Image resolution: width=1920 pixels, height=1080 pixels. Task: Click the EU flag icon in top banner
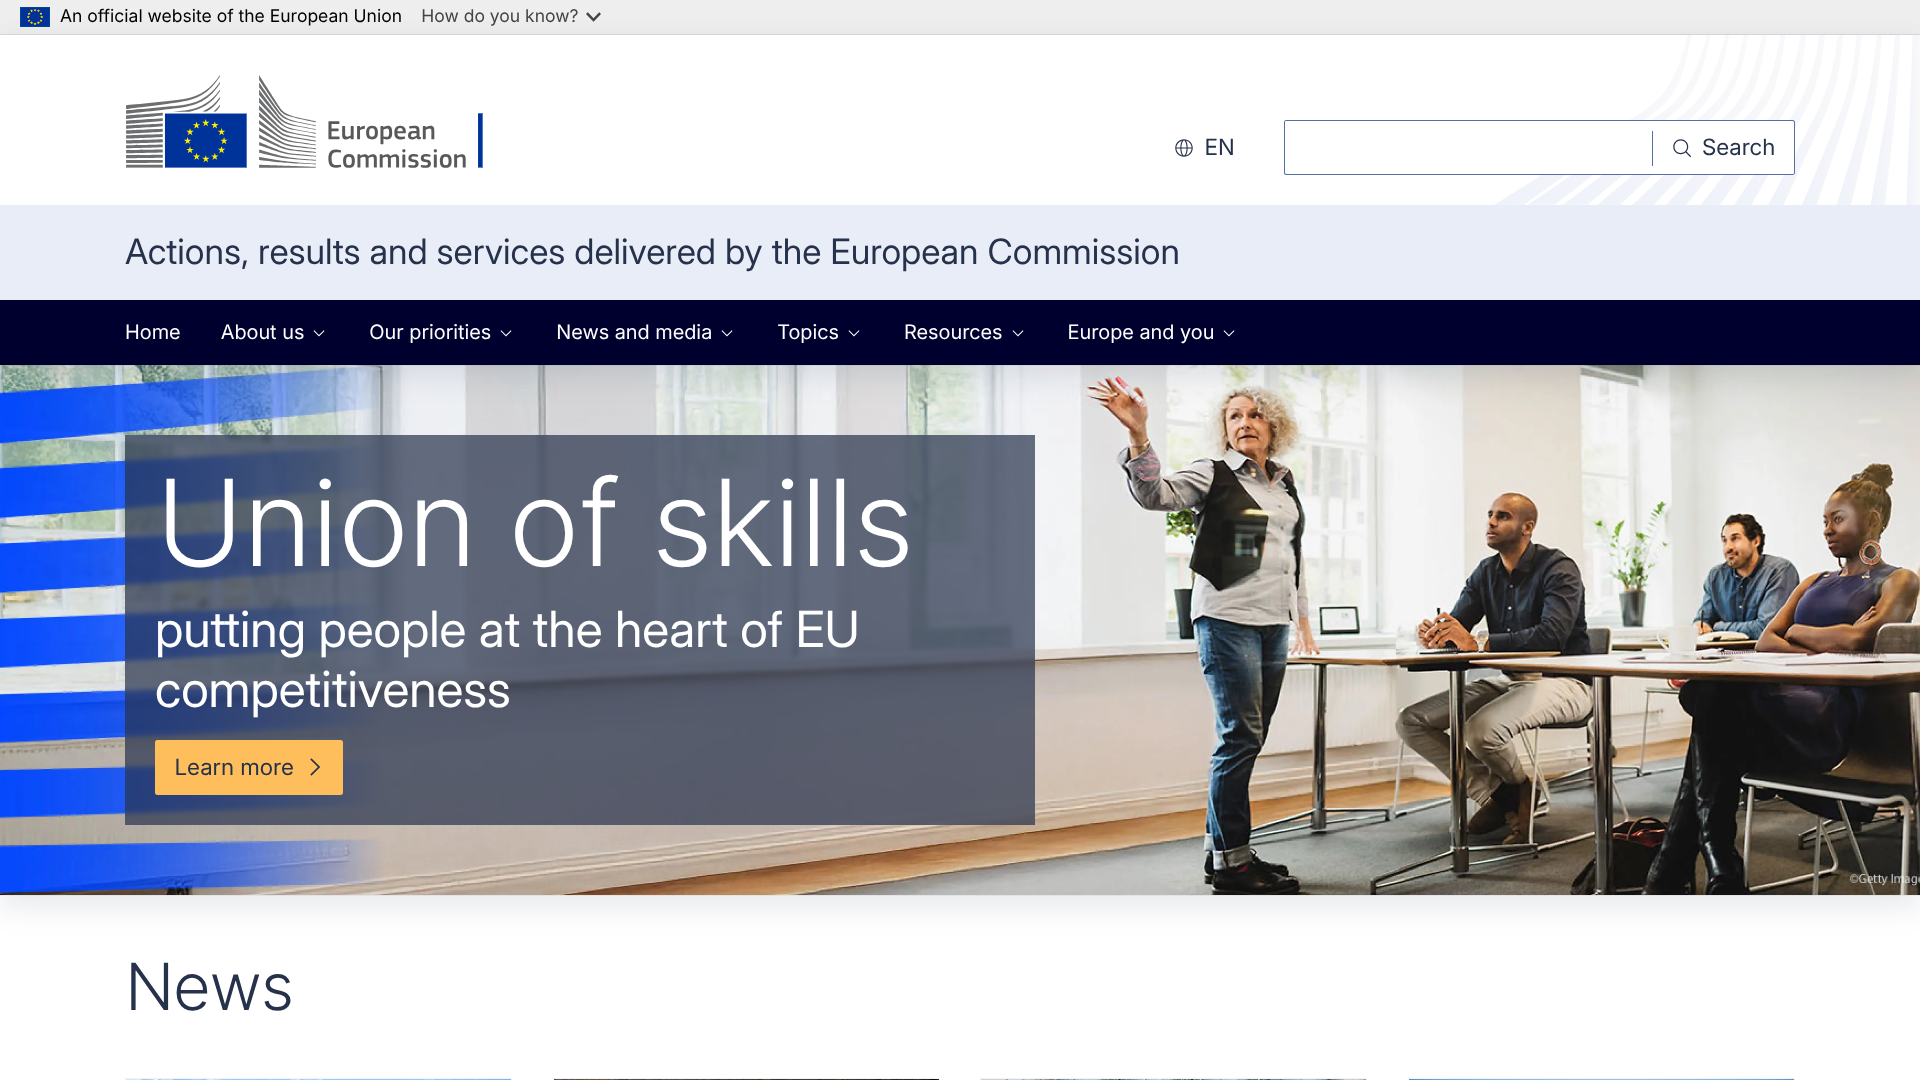click(x=35, y=17)
